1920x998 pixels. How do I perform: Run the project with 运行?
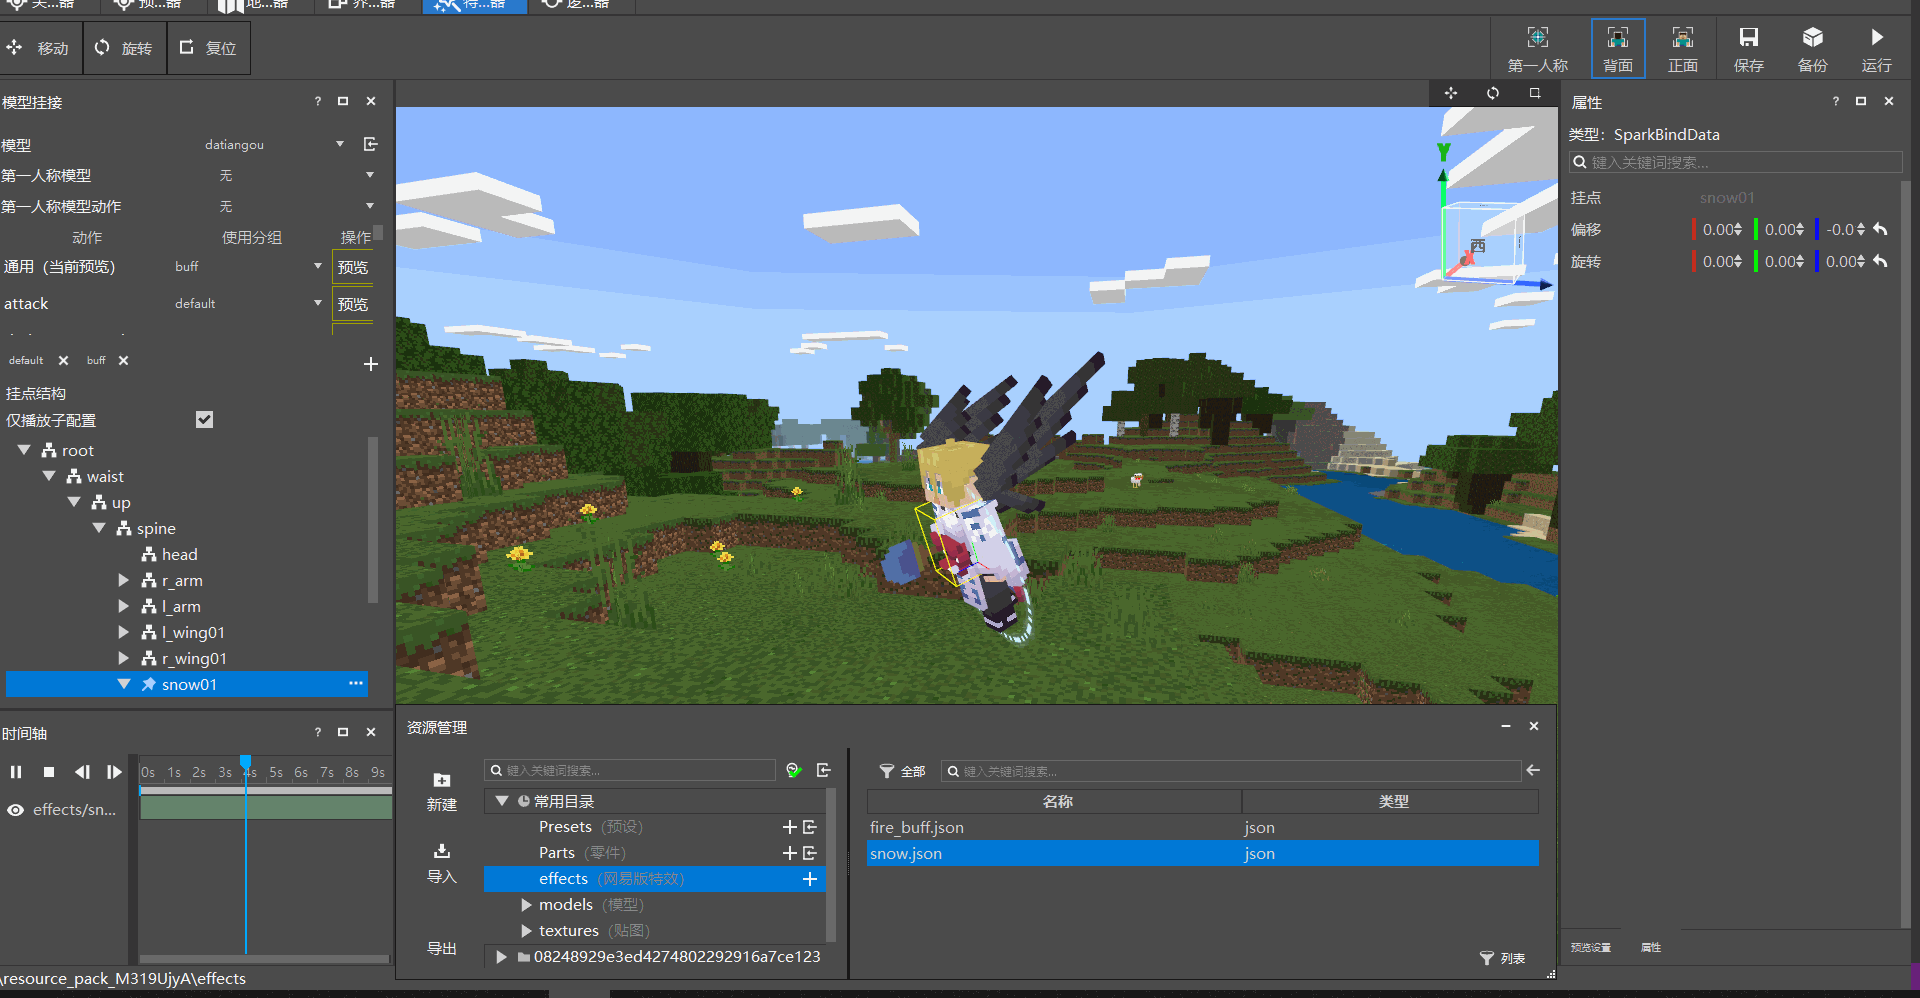[x=1877, y=49]
